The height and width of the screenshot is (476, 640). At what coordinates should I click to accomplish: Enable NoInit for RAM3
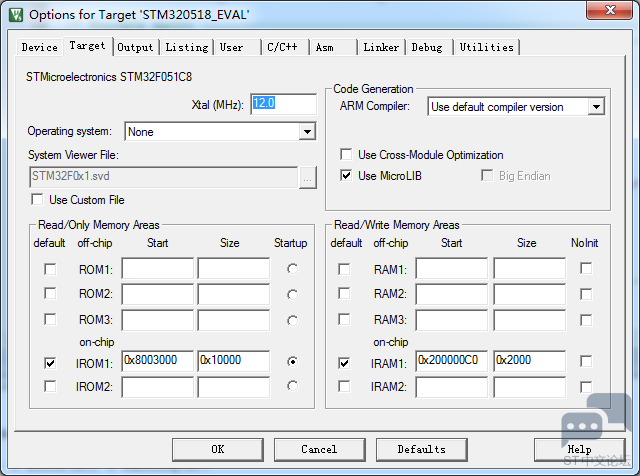[586, 320]
